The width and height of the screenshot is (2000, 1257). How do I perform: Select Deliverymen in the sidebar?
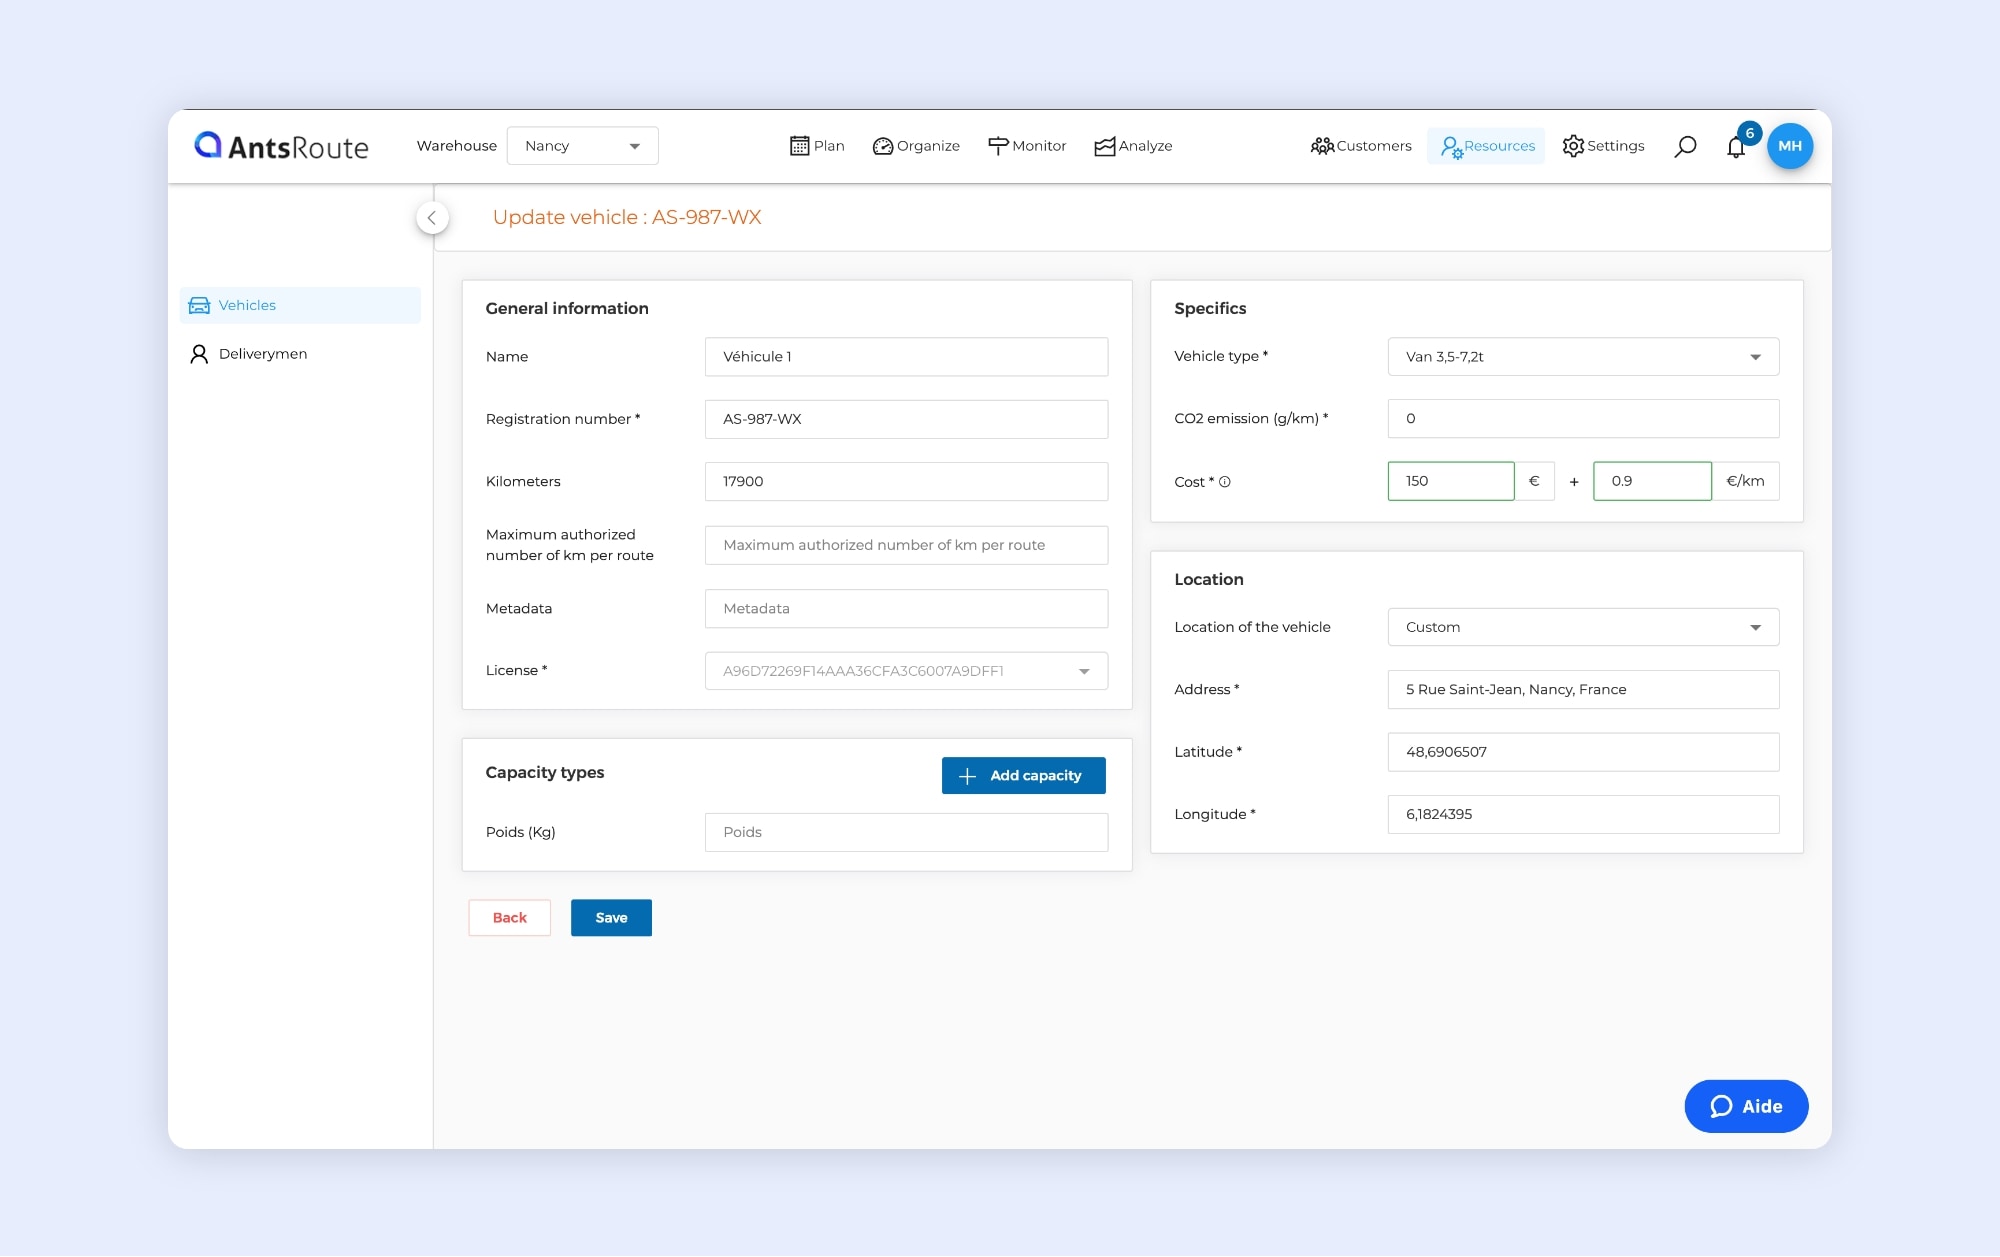point(262,354)
